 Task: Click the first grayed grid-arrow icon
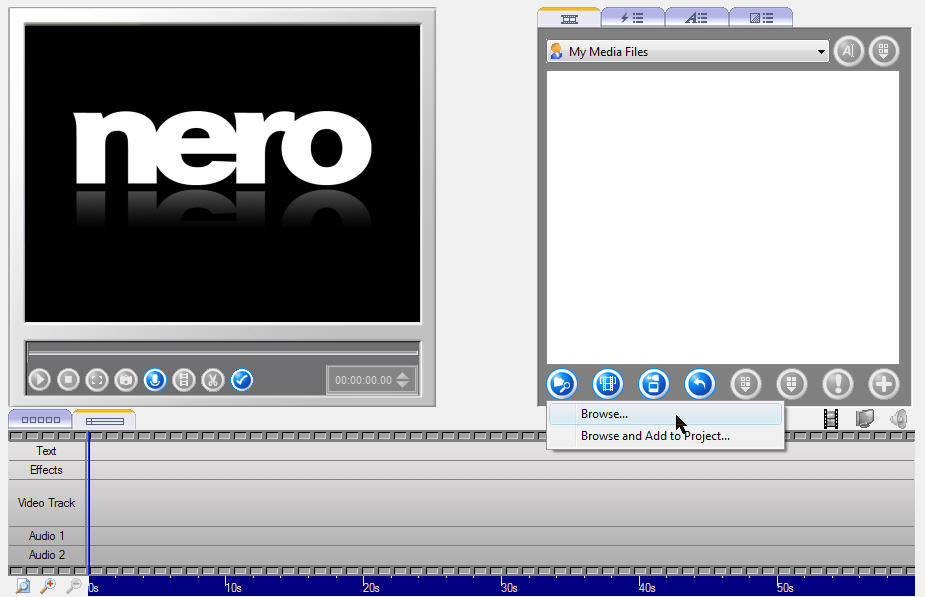point(746,384)
